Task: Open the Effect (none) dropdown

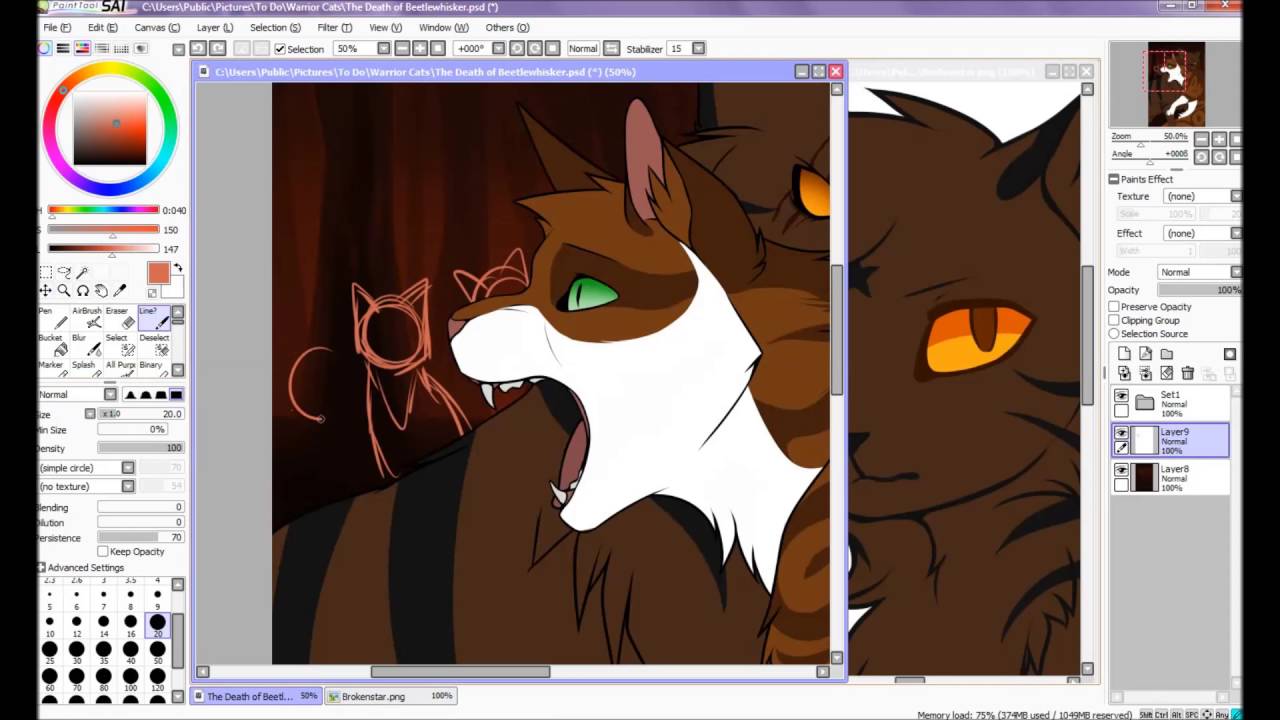Action: click(x=1236, y=233)
